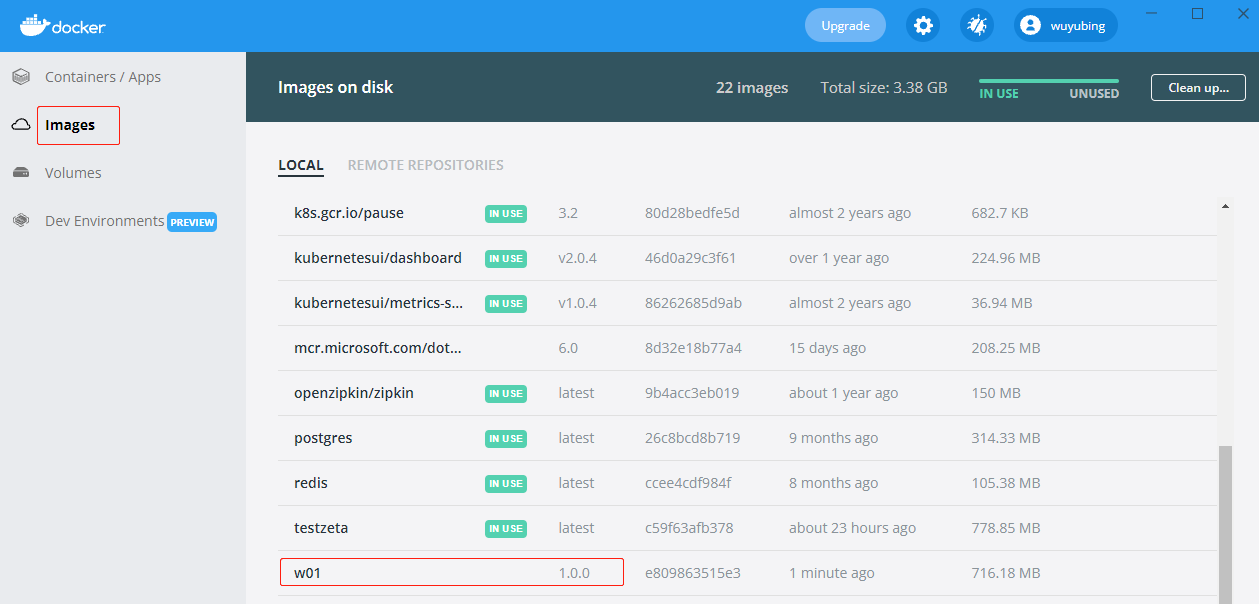The width and height of the screenshot is (1259, 604).
Task: Click IN USE badge for openzipkin/zipkin
Action: 506,393
